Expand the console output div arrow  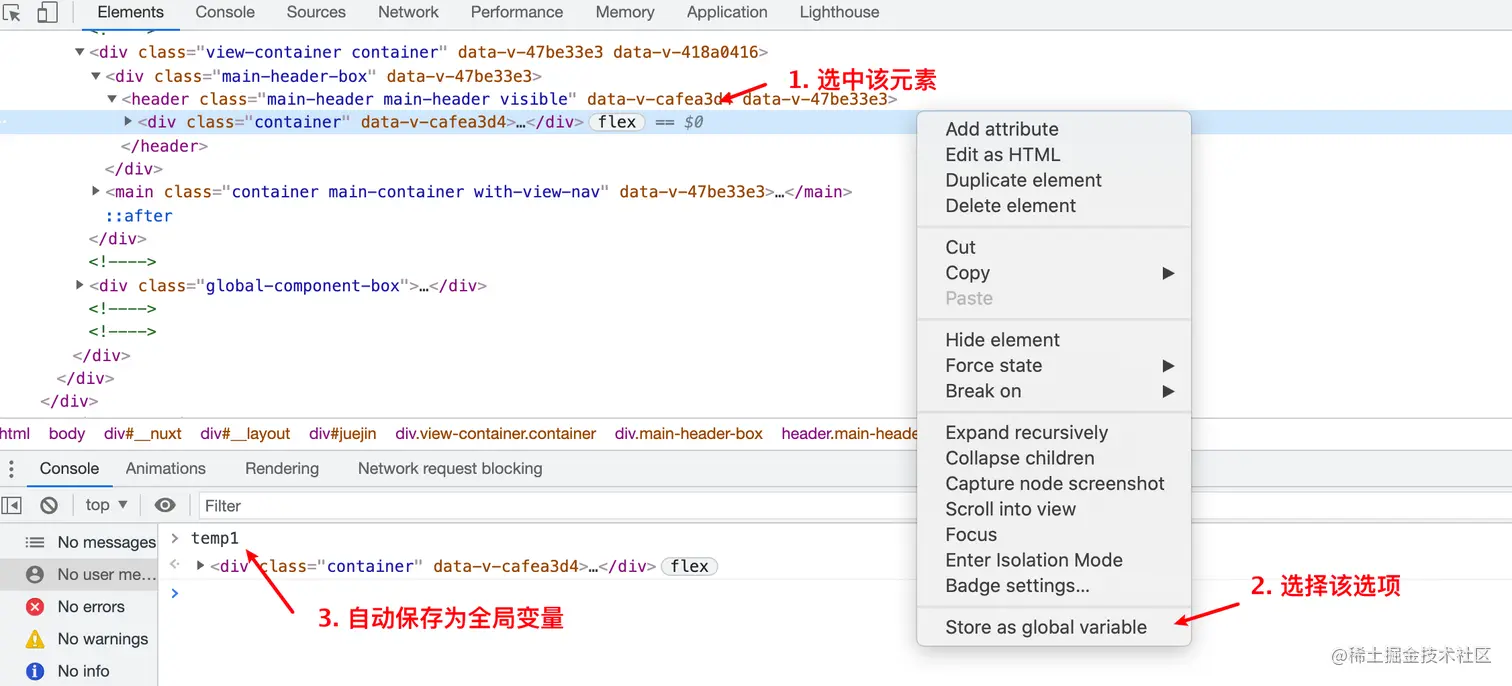[201, 566]
